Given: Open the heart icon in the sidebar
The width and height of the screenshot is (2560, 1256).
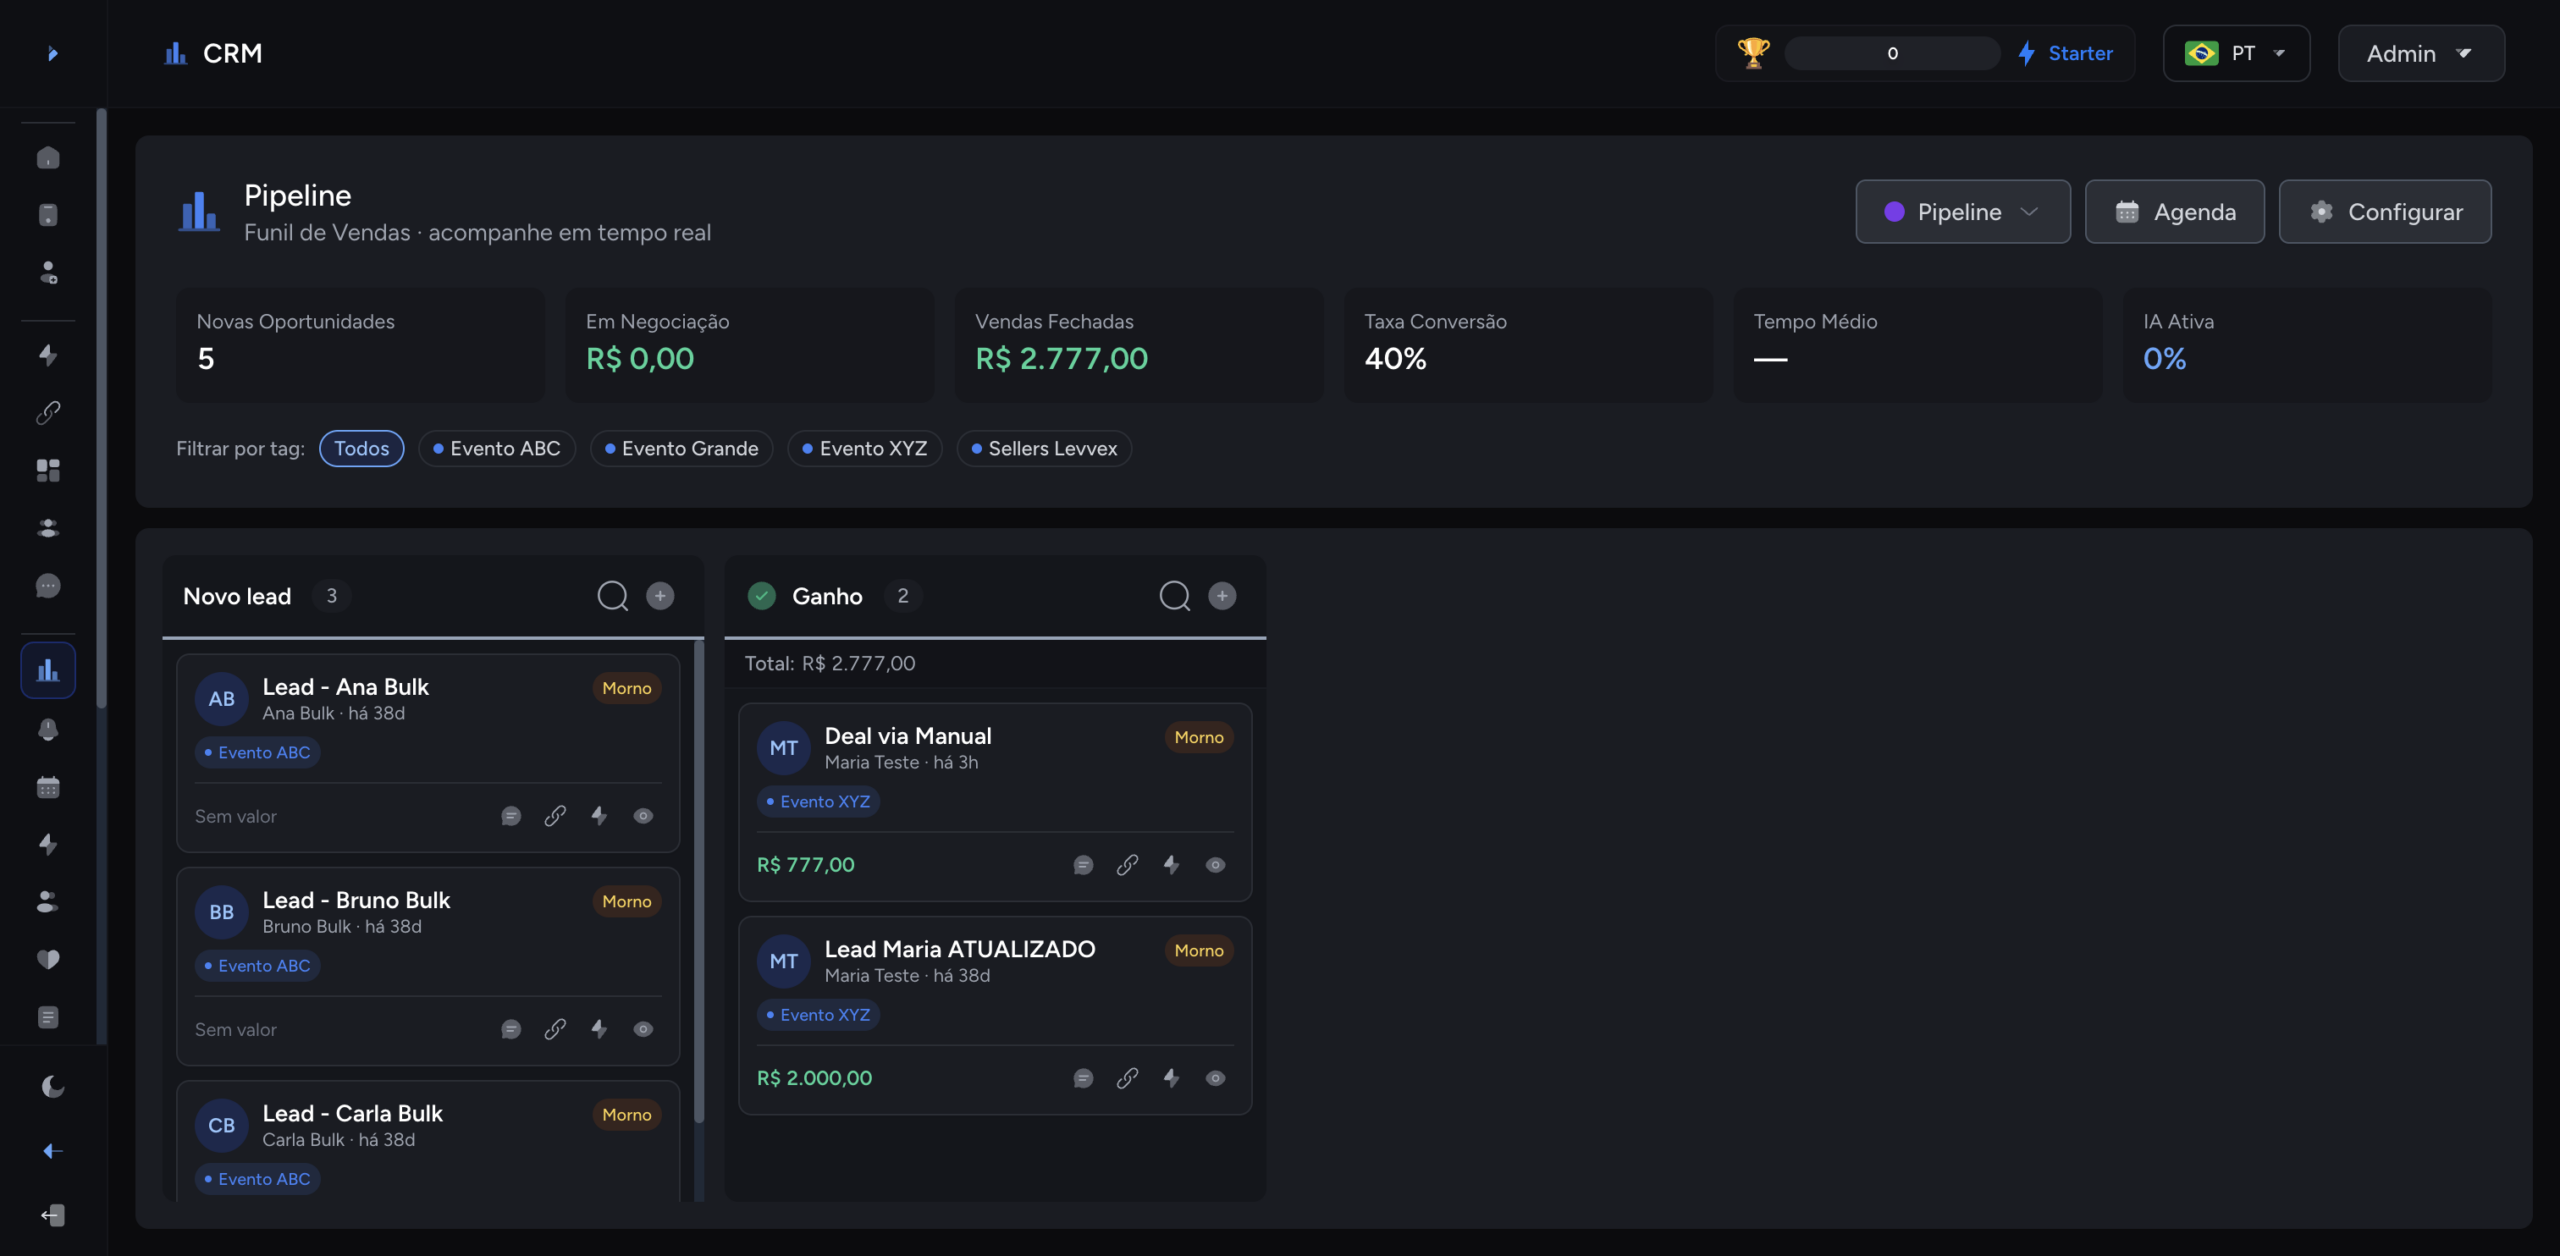Looking at the screenshot, I should (x=48, y=959).
